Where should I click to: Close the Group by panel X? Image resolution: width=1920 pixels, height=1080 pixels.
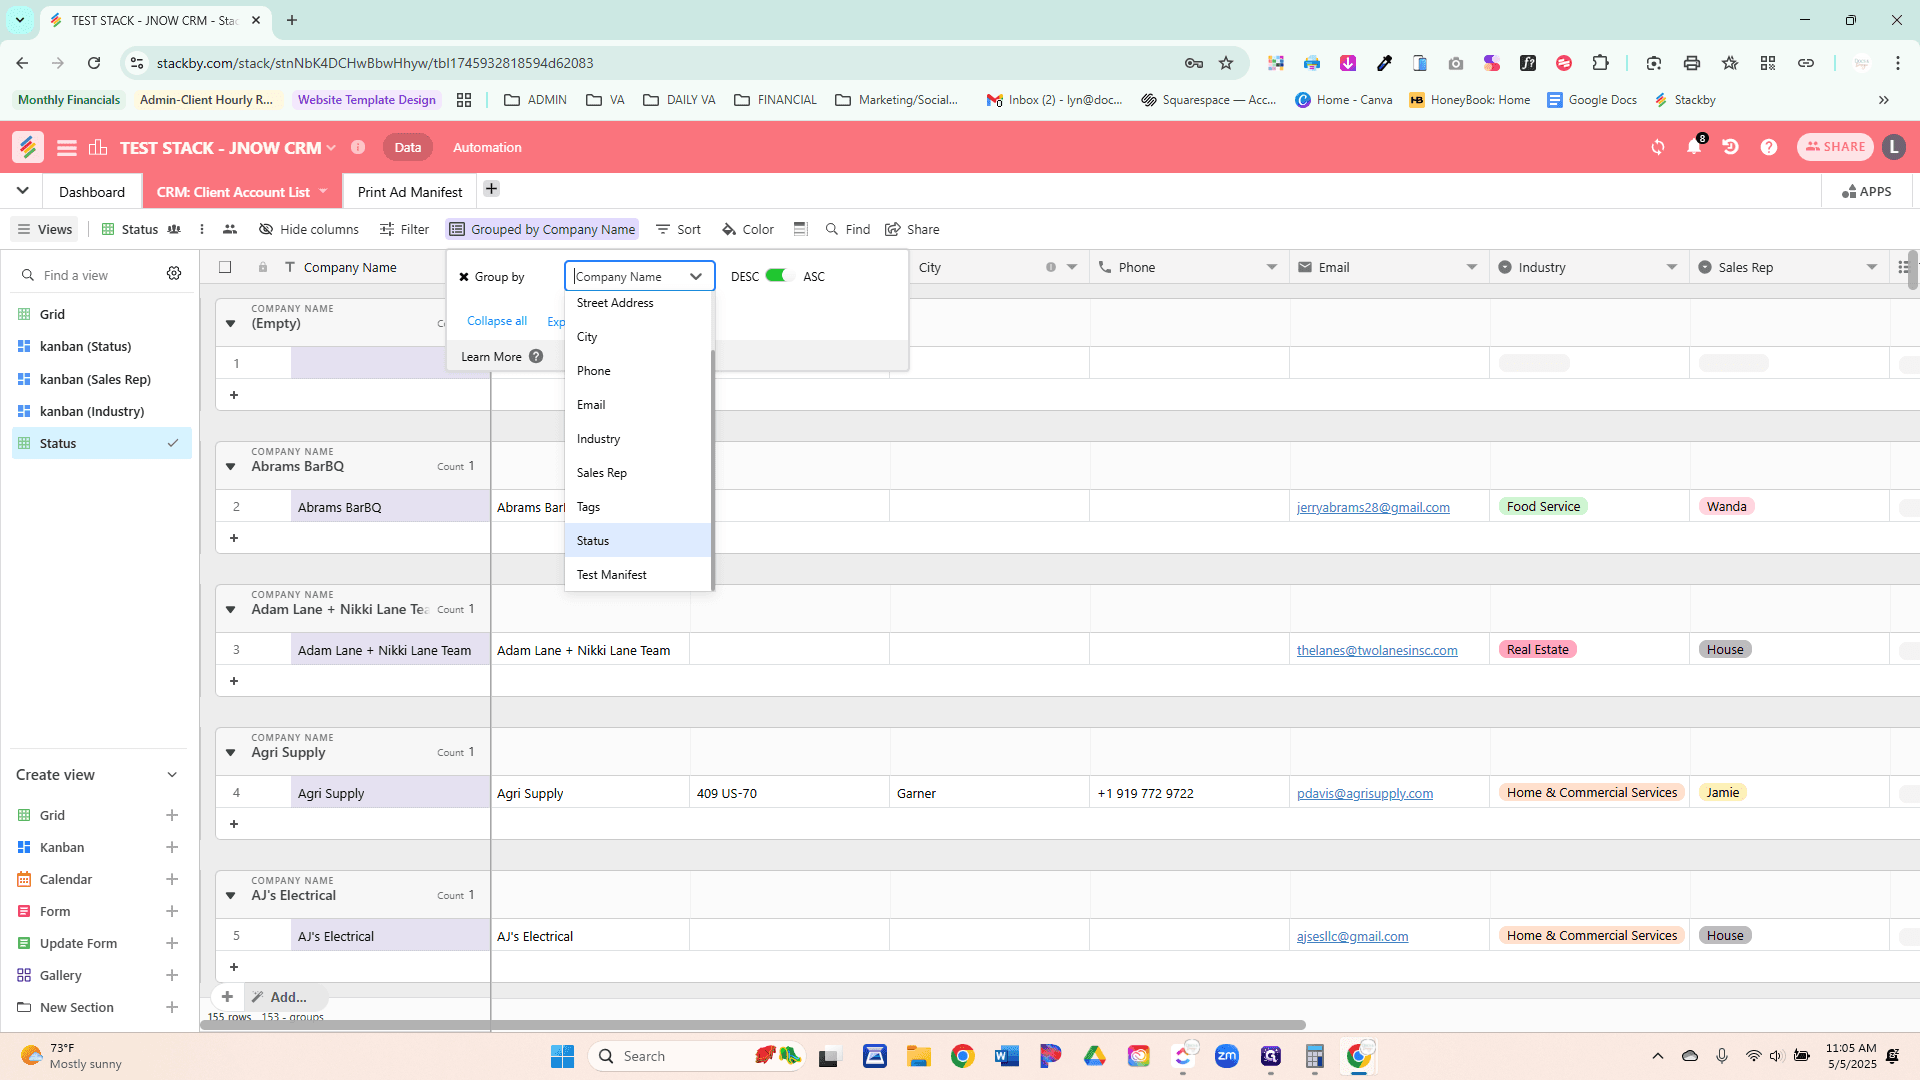[x=464, y=277]
